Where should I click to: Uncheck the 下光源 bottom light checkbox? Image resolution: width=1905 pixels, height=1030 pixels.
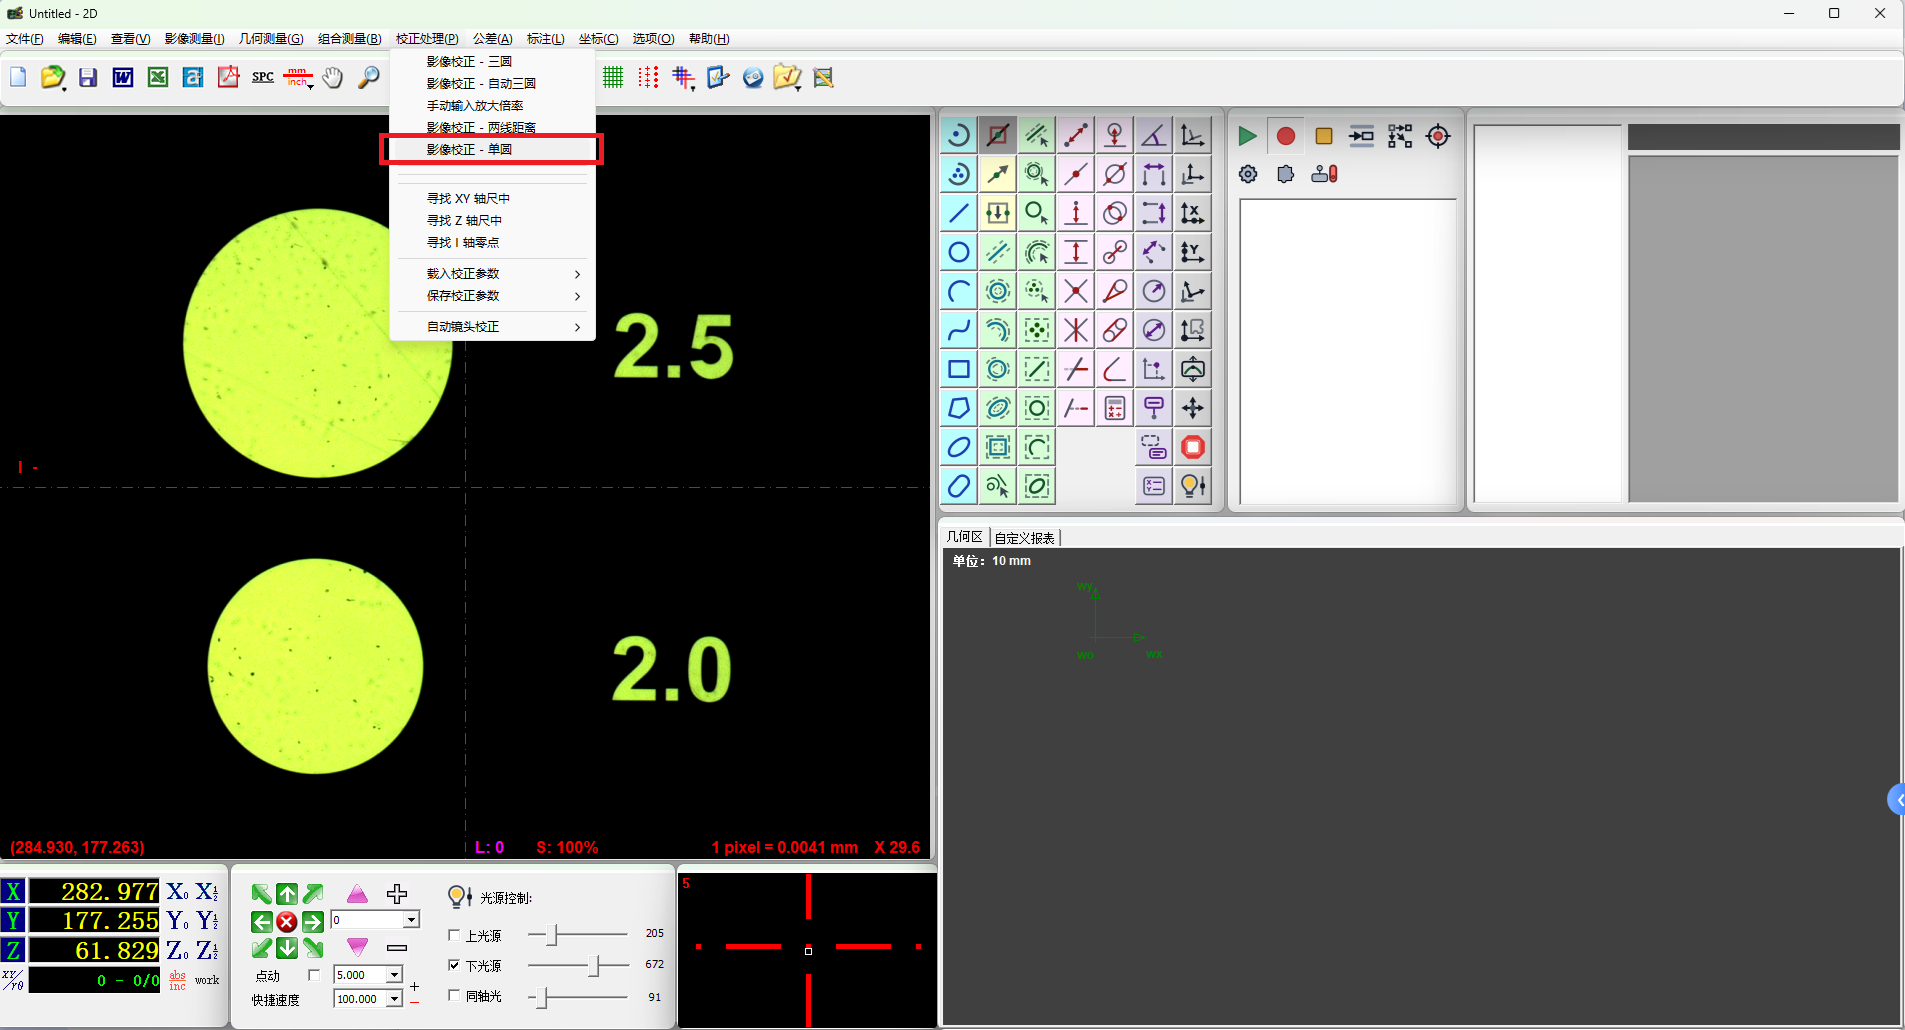click(454, 965)
